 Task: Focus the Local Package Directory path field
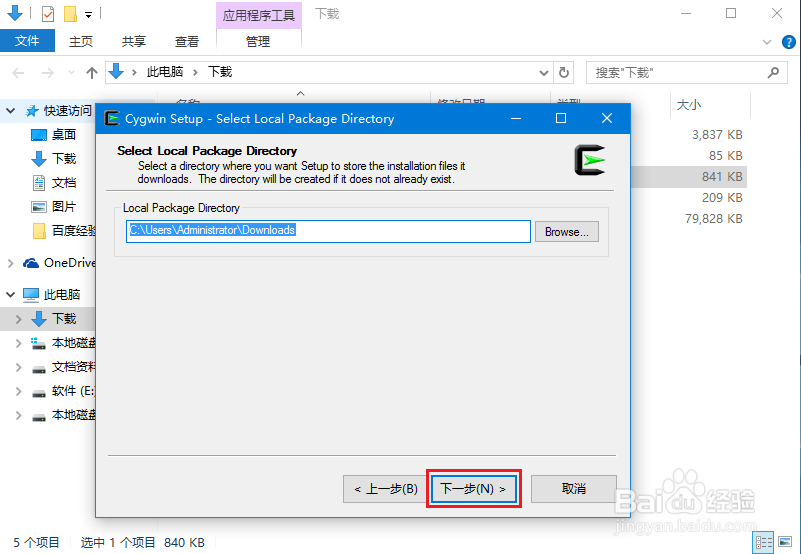(328, 231)
